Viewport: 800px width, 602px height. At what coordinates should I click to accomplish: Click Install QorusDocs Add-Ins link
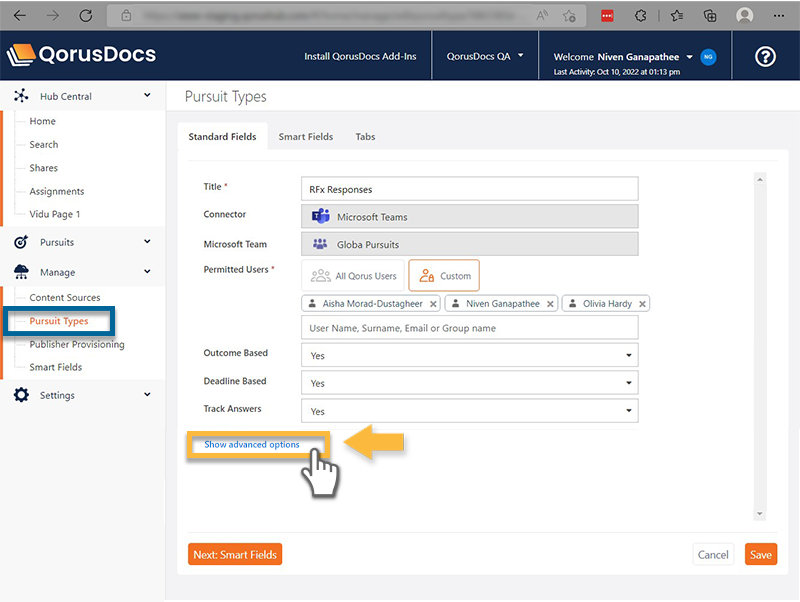click(x=360, y=56)
